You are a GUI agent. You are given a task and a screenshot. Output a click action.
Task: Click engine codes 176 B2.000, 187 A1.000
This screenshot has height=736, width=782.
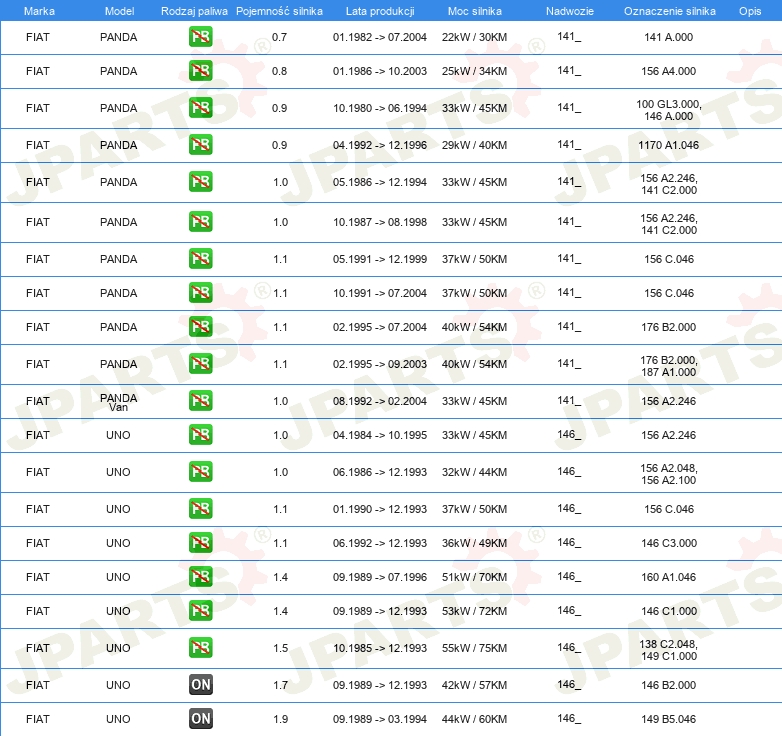tap(669, 366)
